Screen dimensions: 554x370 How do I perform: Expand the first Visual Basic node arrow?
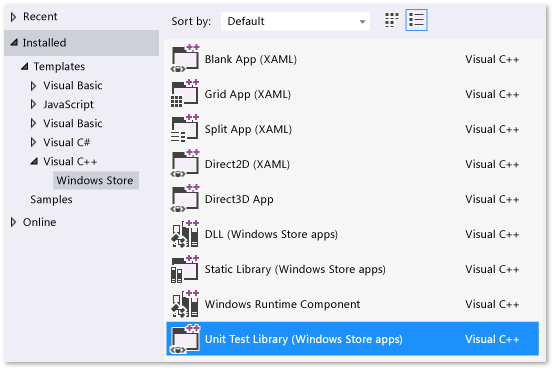point(34,86)
